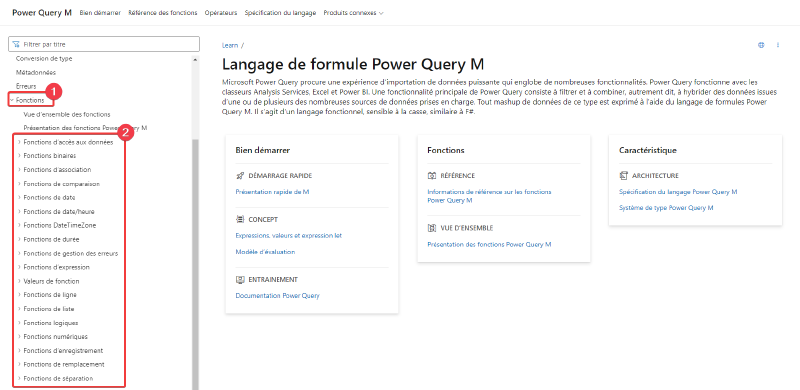Screen dimensions: 800x390
Task: Open Informations de référence sur les fonctions
Action: [x=489, y=196]
